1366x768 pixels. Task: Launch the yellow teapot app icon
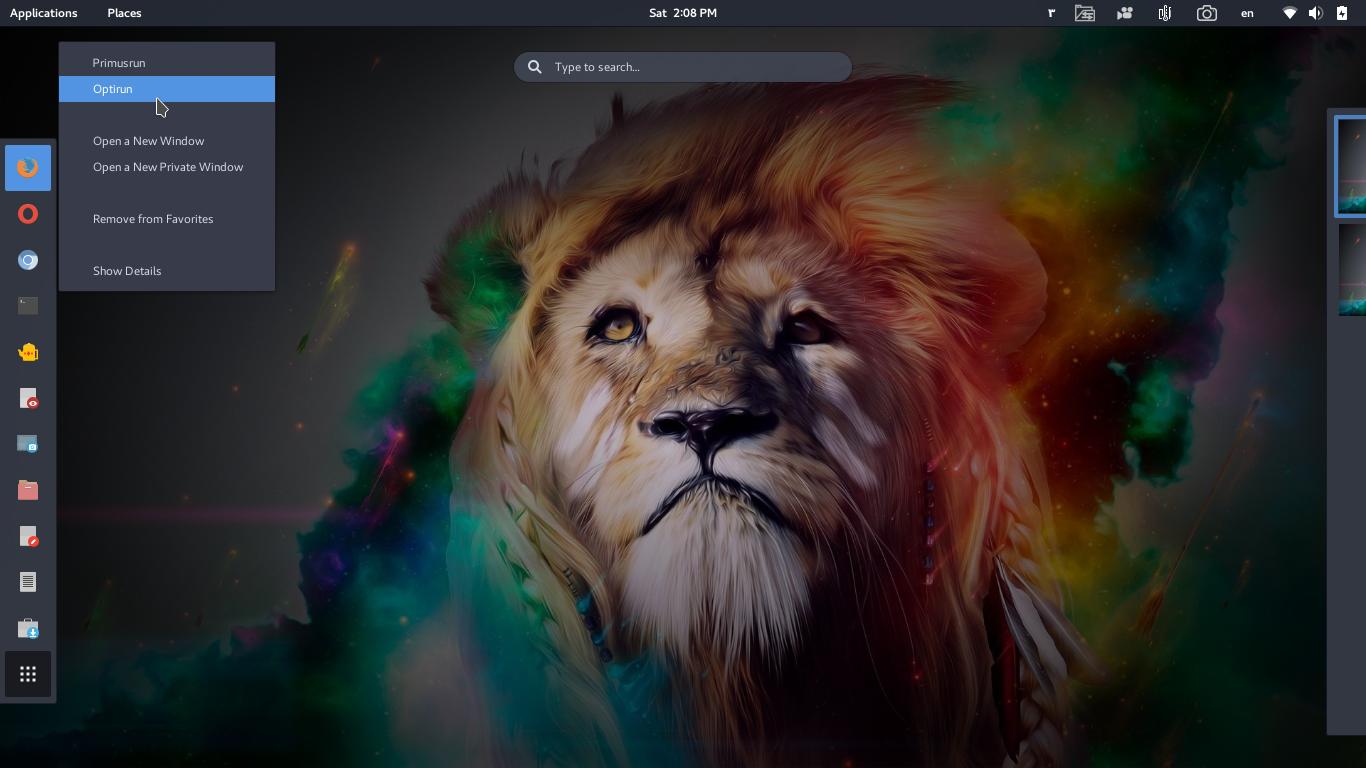coord(28,352)
